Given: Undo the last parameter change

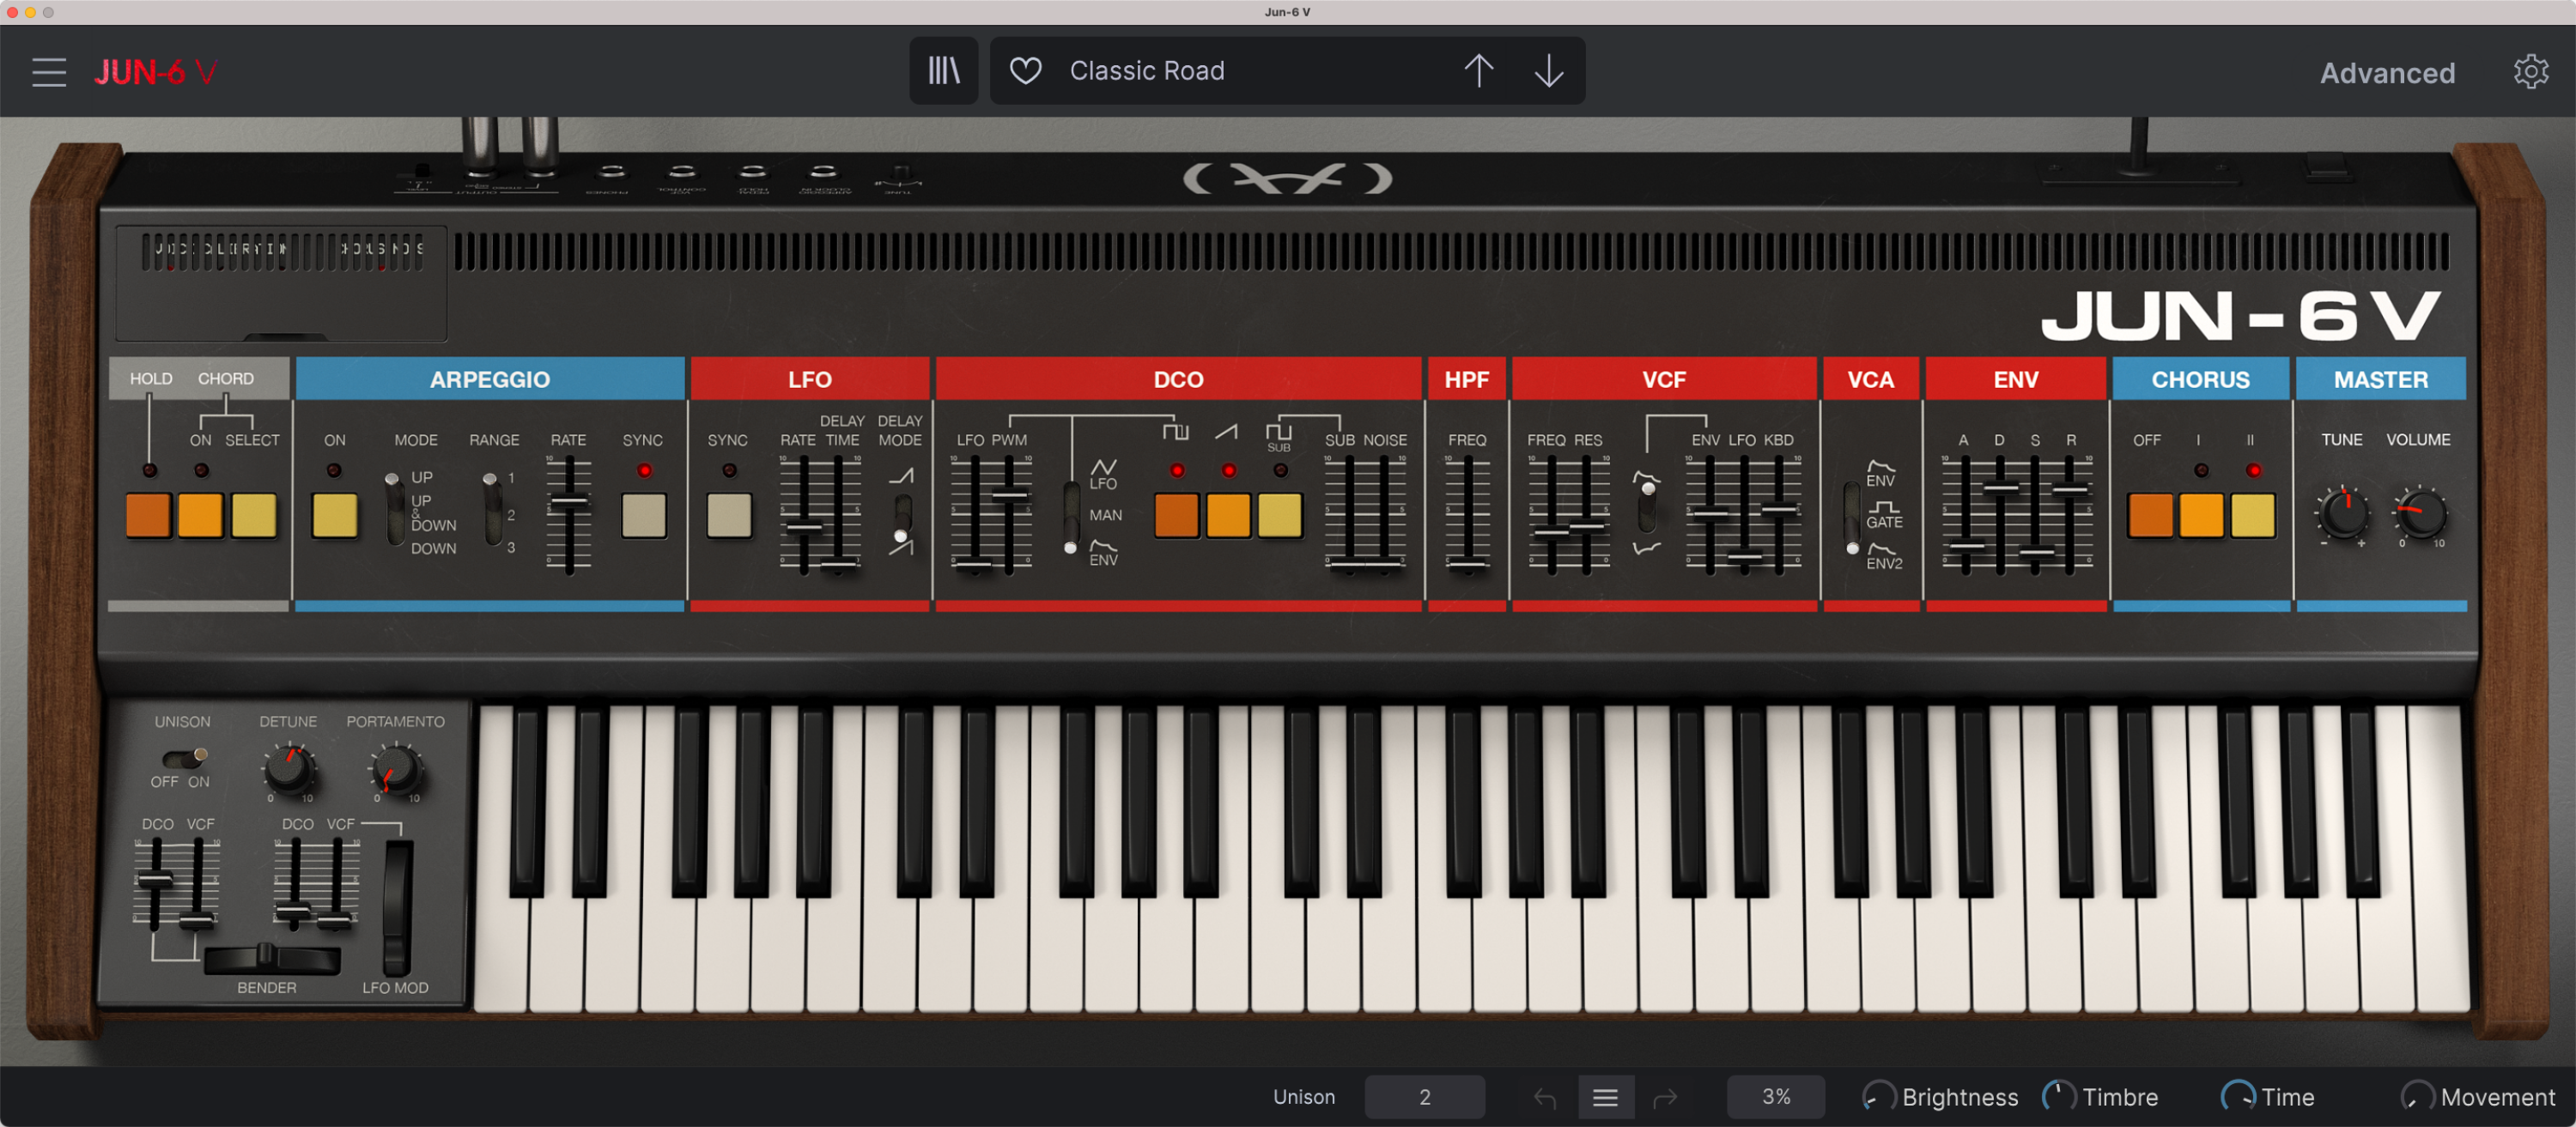Looking at the screenshot, I should pos(1544,1096).
